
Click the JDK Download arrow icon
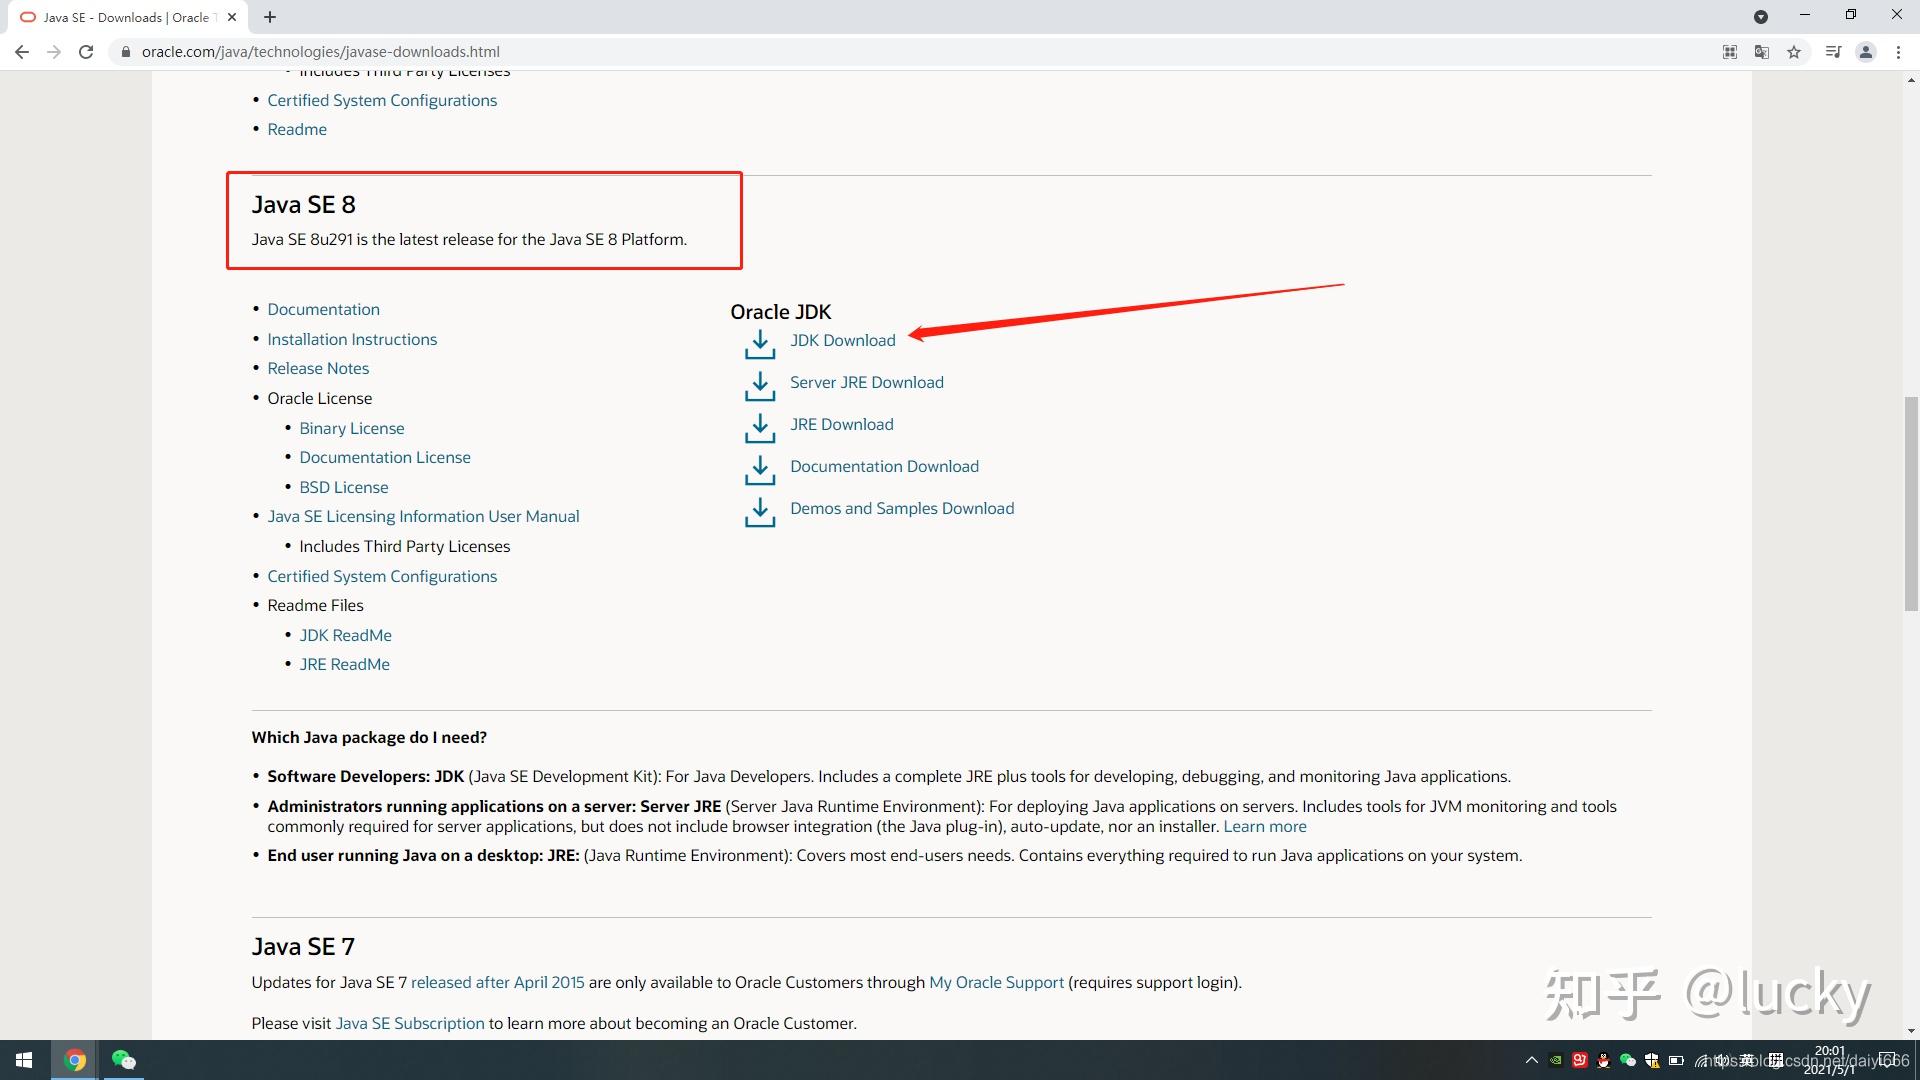760,343
